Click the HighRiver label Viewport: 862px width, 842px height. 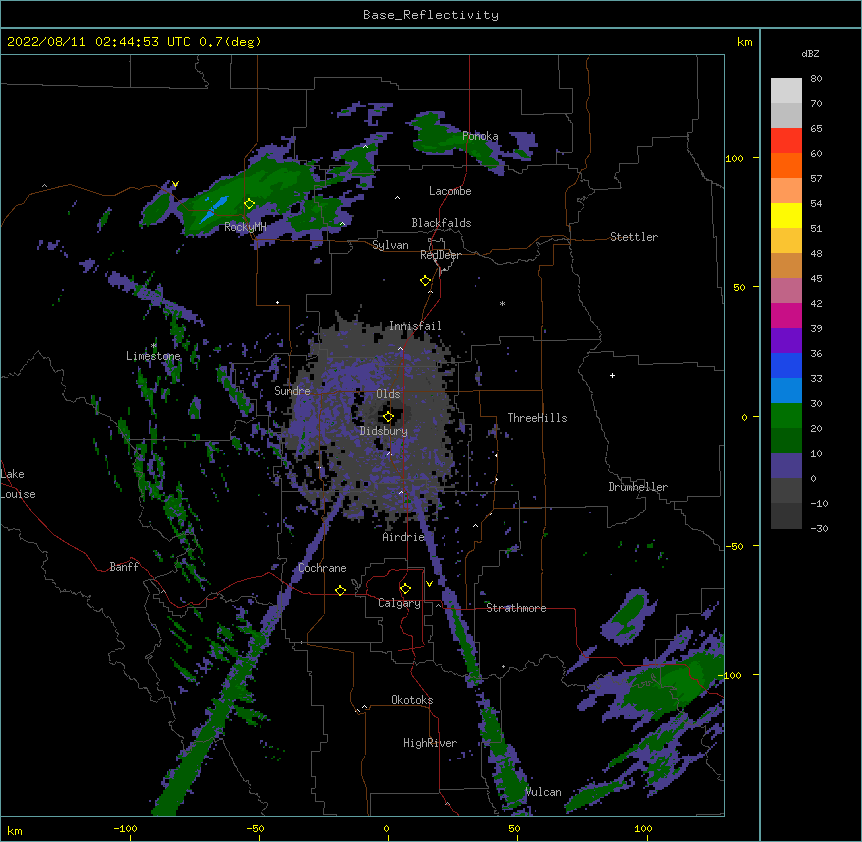[430, 743]
